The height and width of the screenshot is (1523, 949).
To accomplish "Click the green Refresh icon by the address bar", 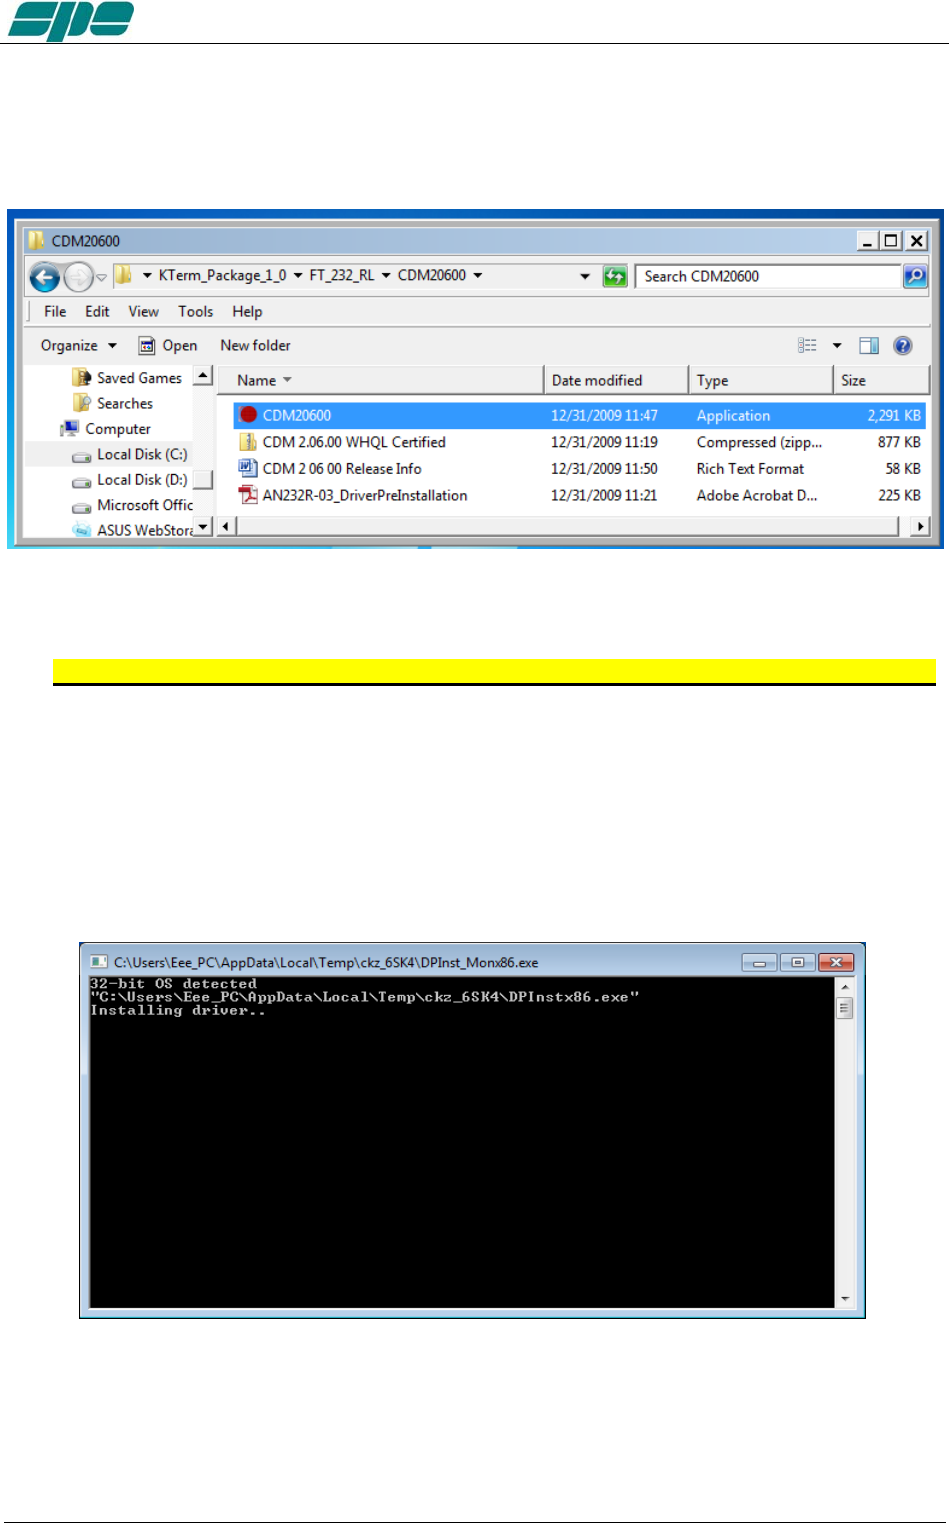I will pyautogui.click(x=615, y=276).
